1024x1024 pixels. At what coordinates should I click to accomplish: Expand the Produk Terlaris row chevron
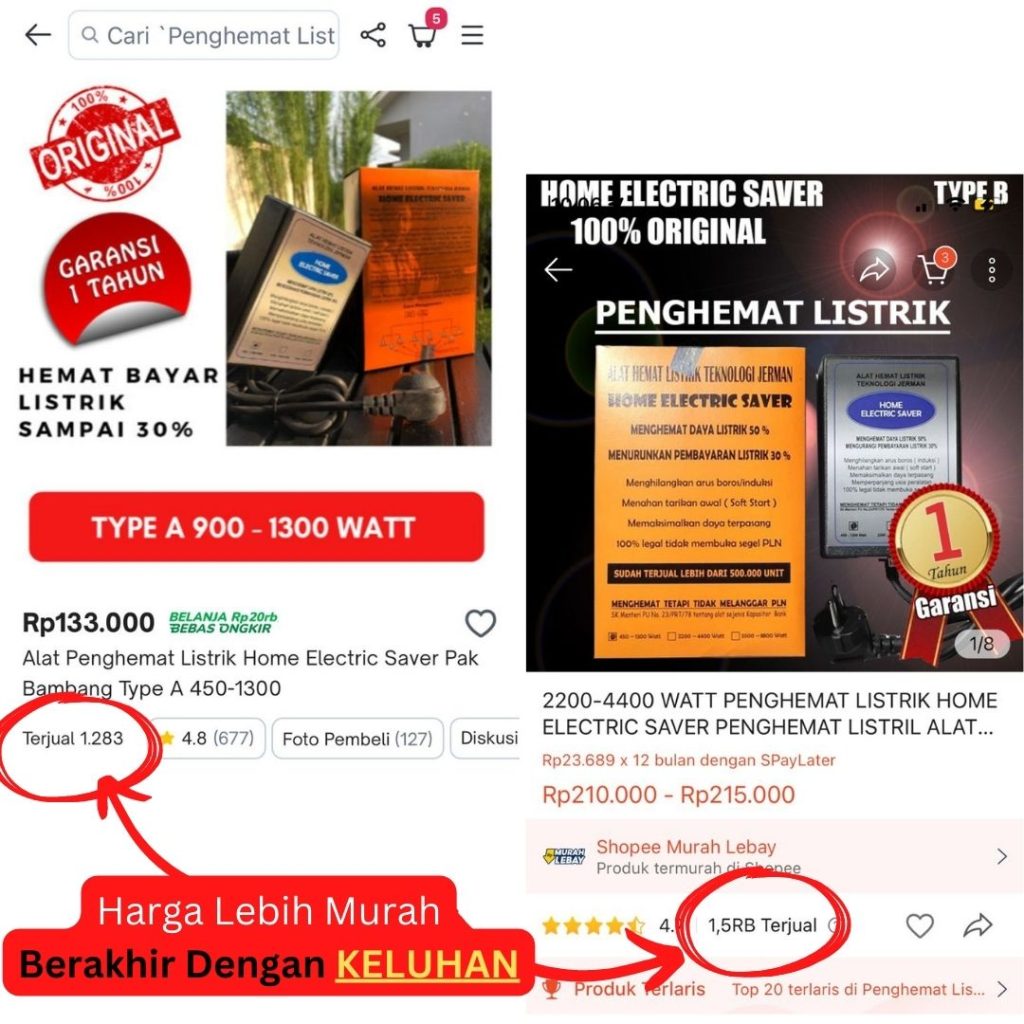coord(1002,989)
